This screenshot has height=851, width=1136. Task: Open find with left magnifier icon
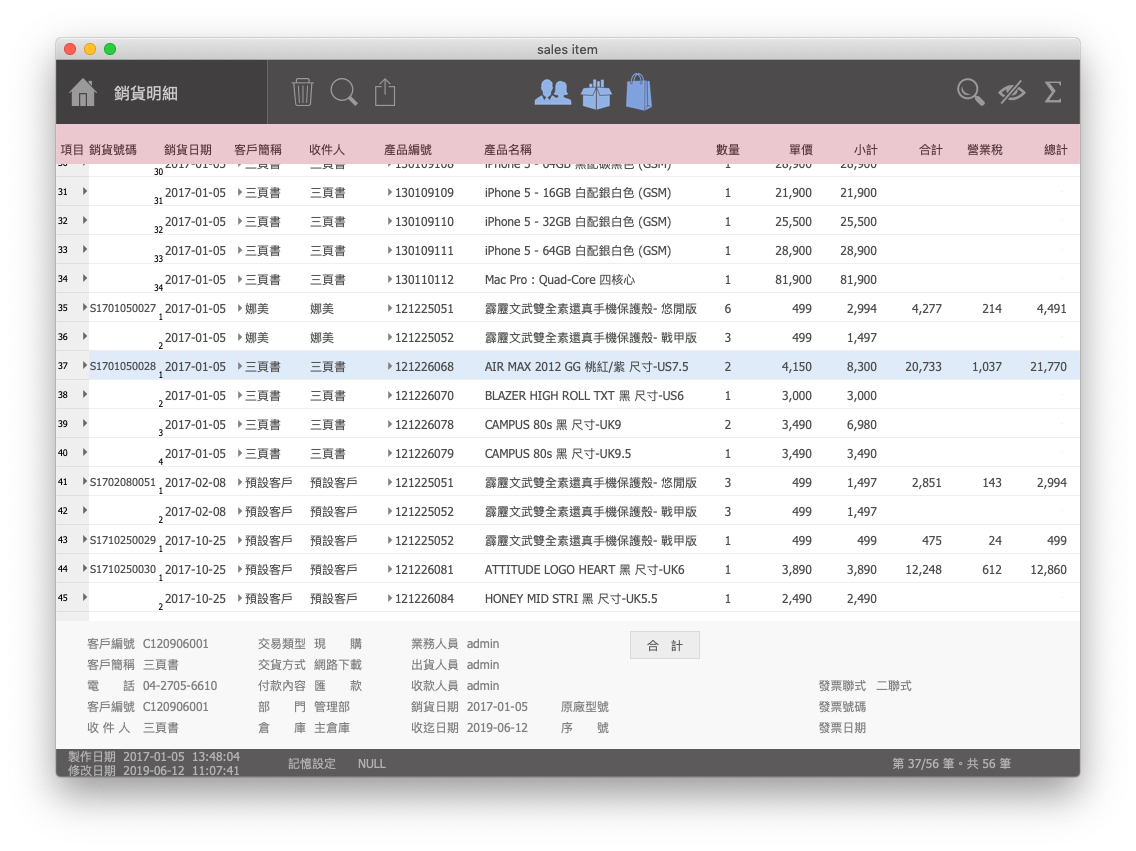[344, 93]
